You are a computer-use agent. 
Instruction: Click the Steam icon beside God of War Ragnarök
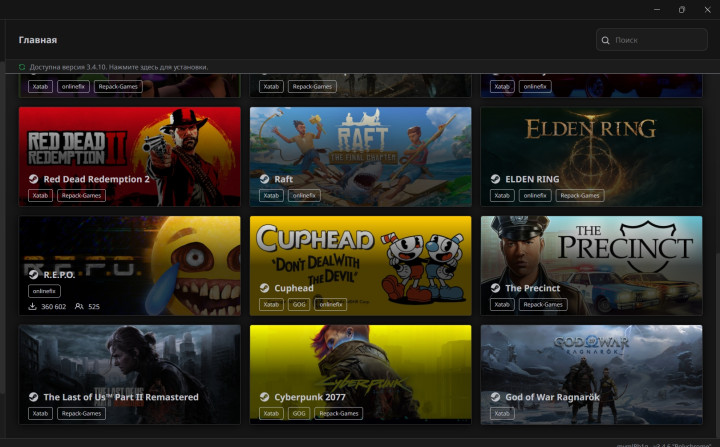pyautogui.click(x=495, y=397)
